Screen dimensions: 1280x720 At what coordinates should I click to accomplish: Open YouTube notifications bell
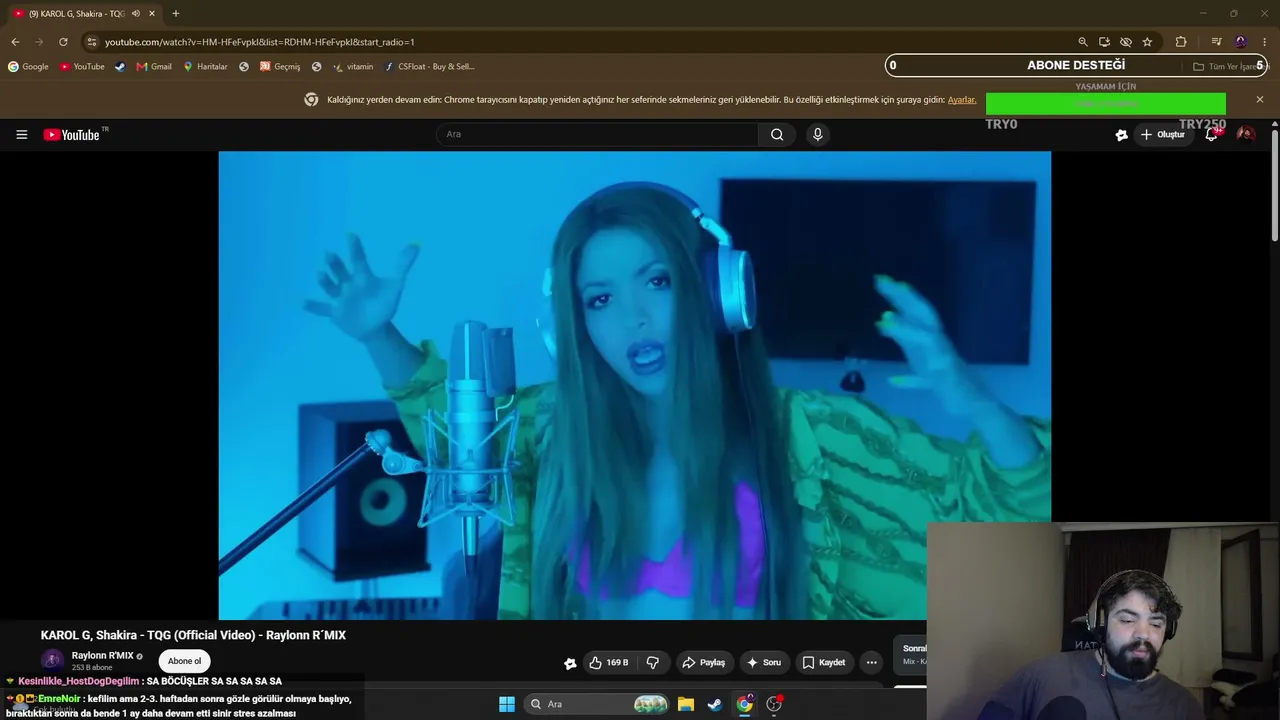coord(1211,134)
